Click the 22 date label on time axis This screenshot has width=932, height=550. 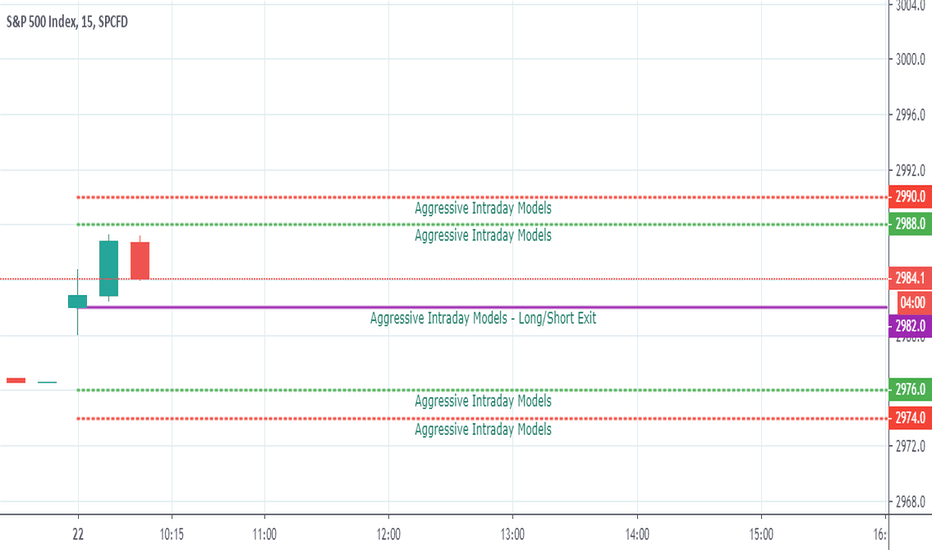coord(78,535)
